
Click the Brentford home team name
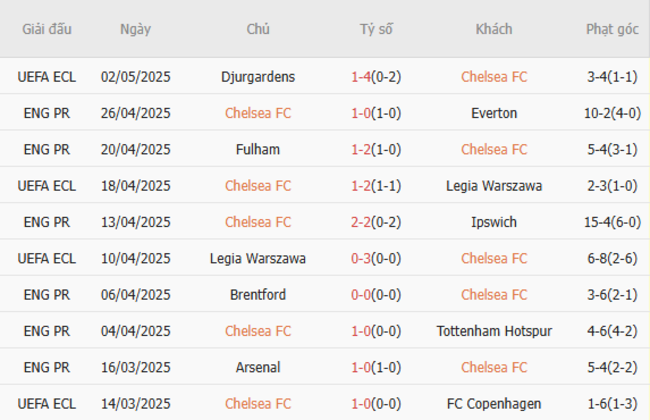click(x=258, y=294)
